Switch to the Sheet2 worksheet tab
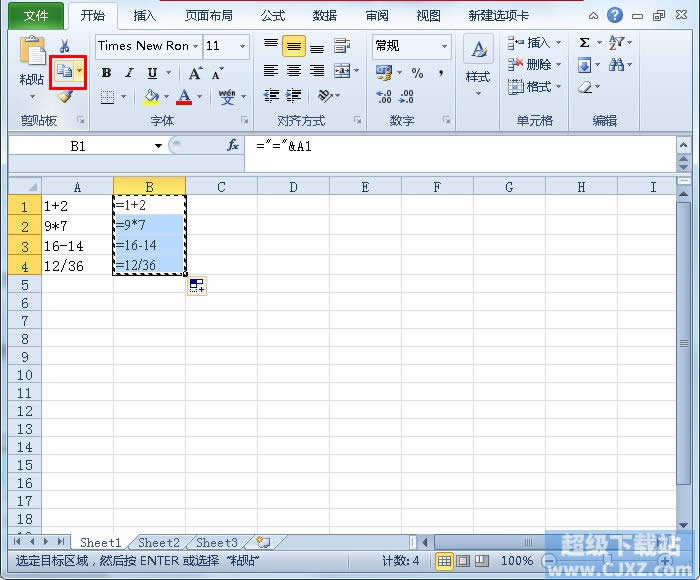700x580 pixels. tap(159, 543)
